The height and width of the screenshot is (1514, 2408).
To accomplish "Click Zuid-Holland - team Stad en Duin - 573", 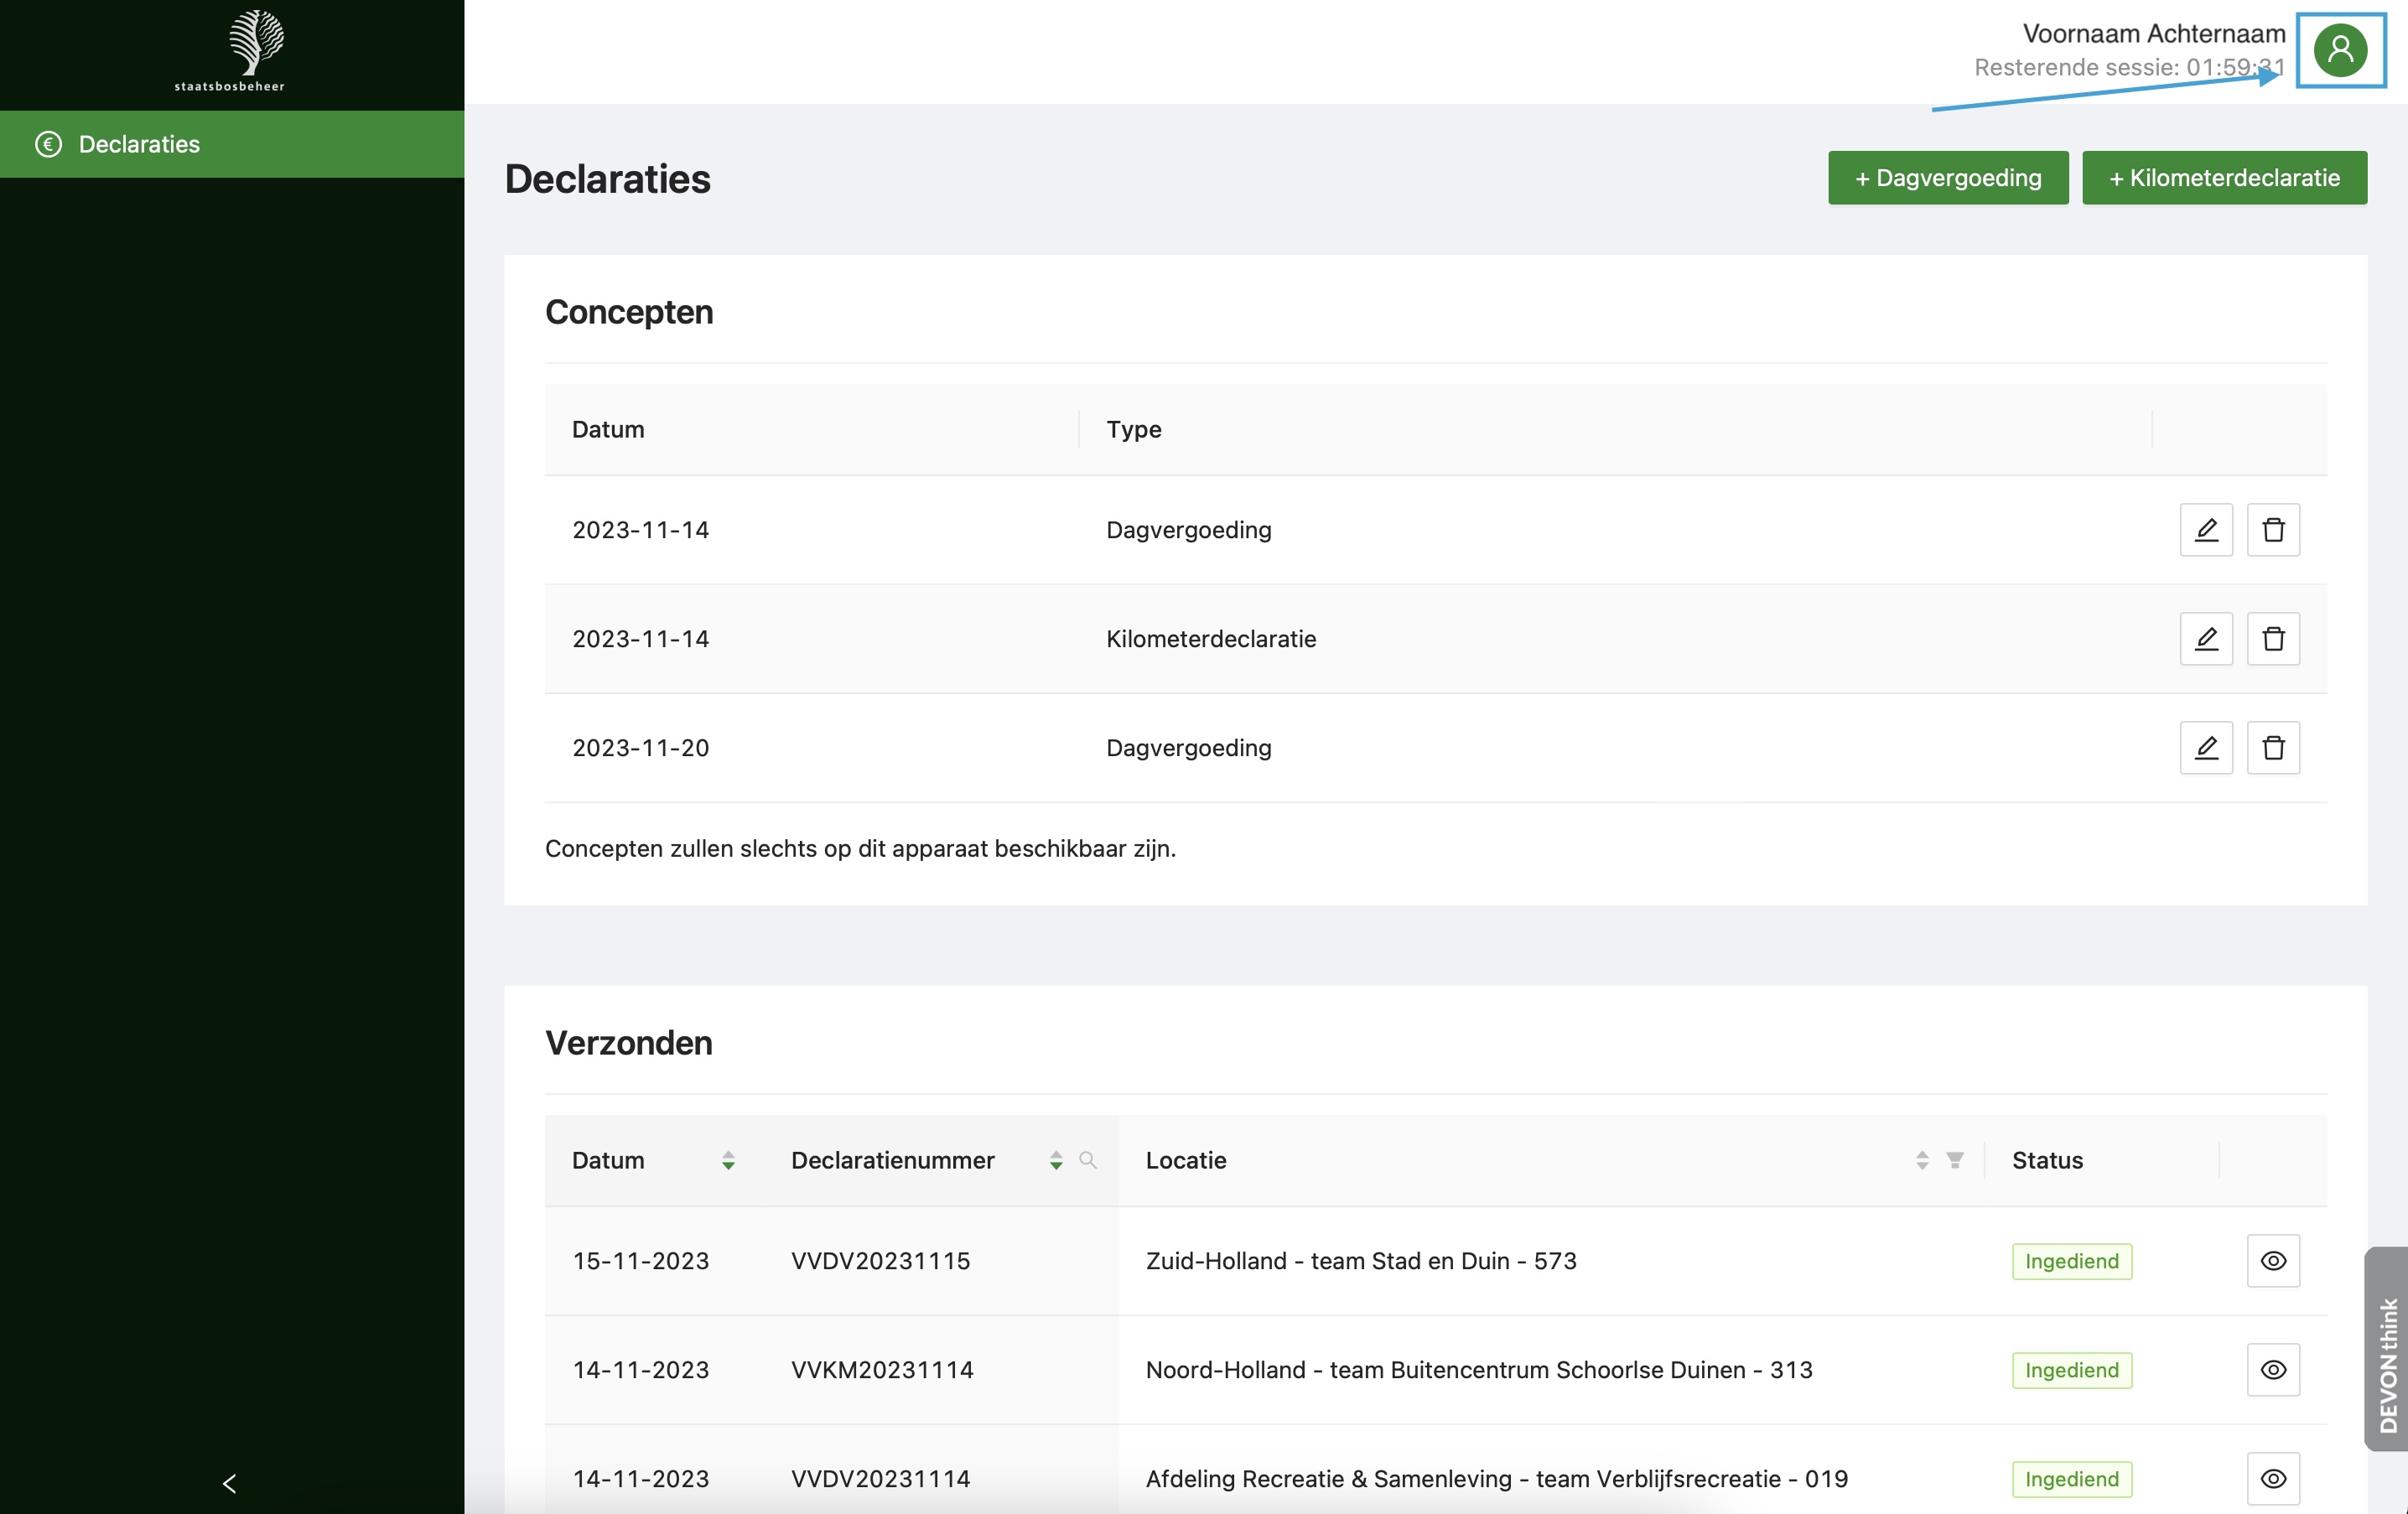I will click(1360, 1261).
